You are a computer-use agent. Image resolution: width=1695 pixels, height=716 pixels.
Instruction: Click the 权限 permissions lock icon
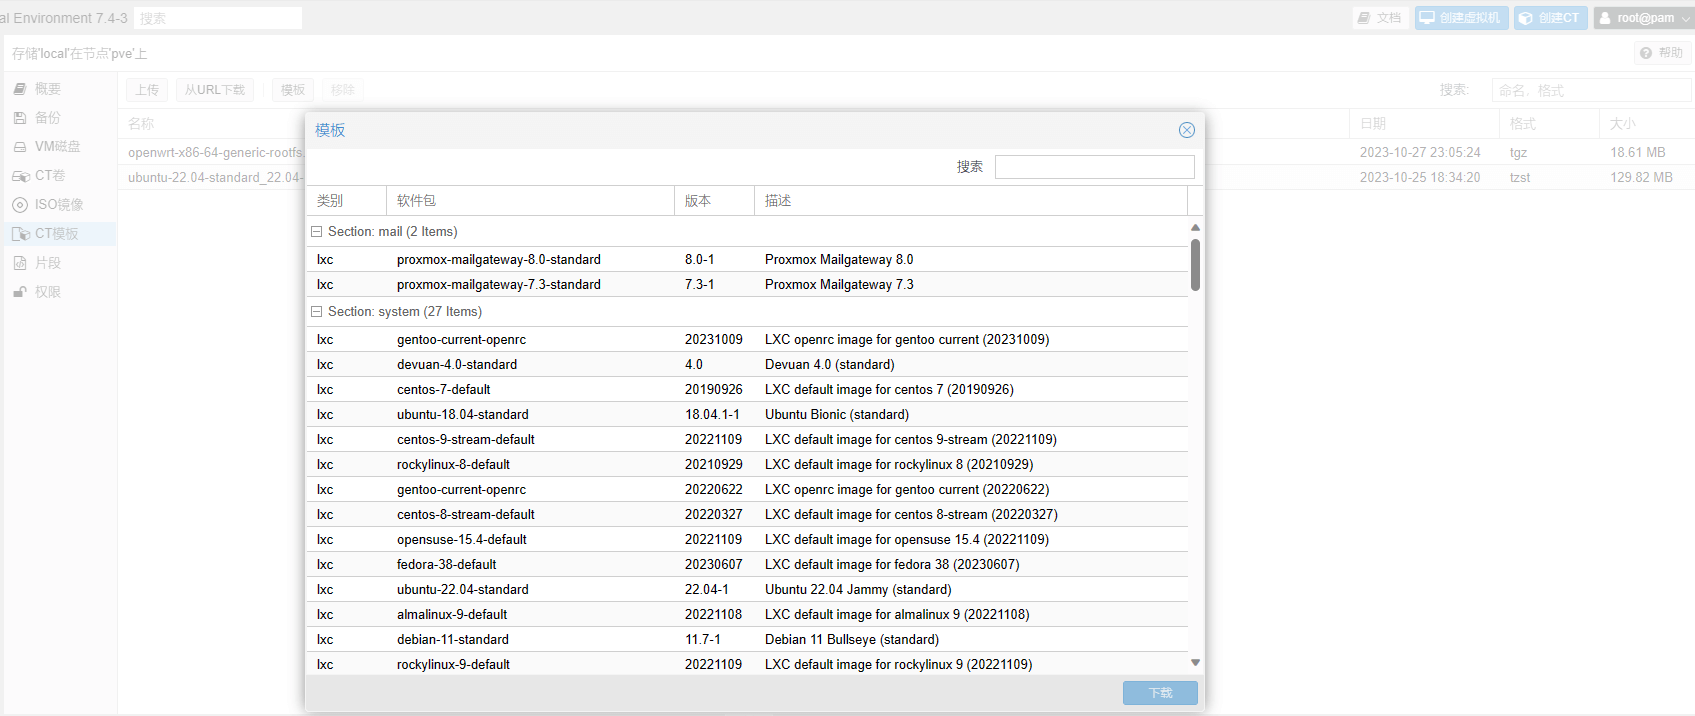[20, 292]
